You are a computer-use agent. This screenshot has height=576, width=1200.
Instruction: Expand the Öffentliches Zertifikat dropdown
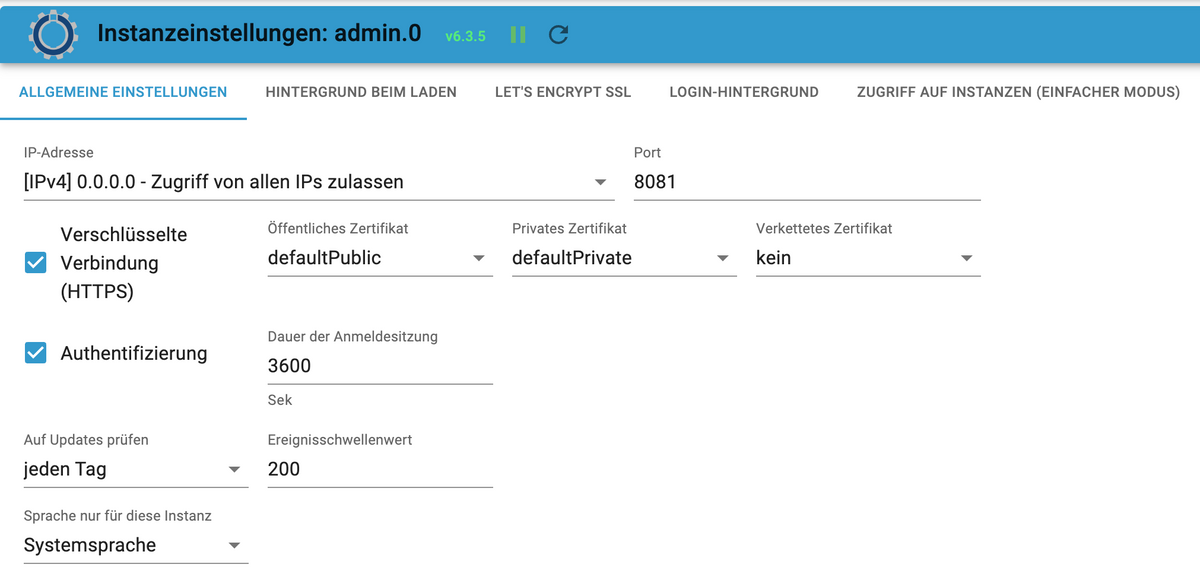380,258
